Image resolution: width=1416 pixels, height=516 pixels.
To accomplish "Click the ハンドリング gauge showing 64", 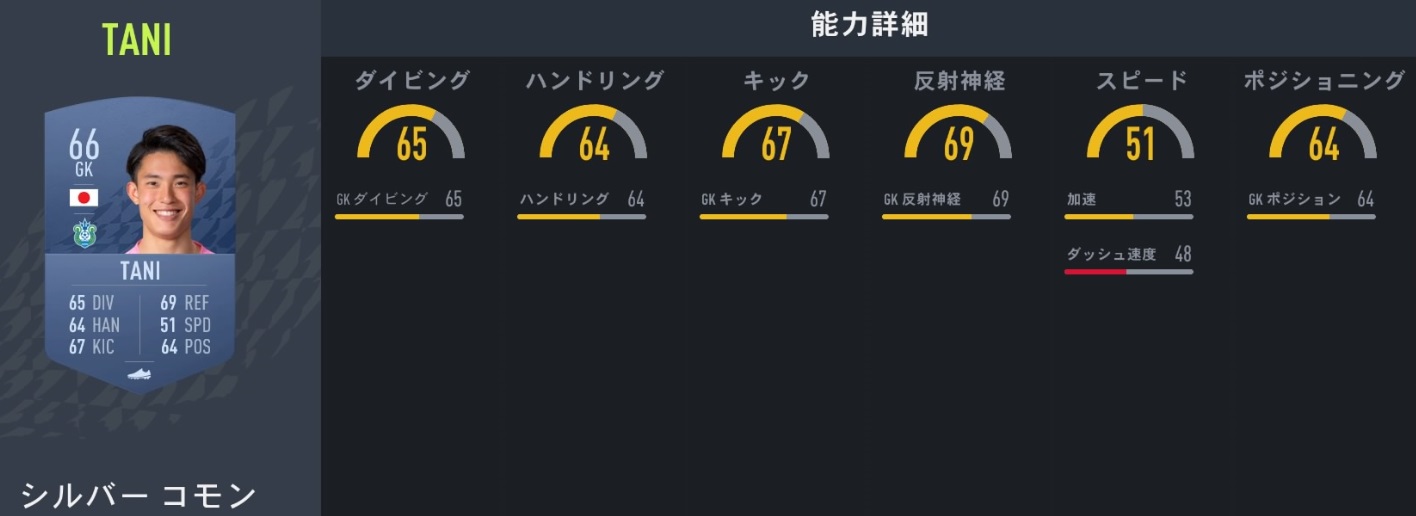I will (594, 135).
